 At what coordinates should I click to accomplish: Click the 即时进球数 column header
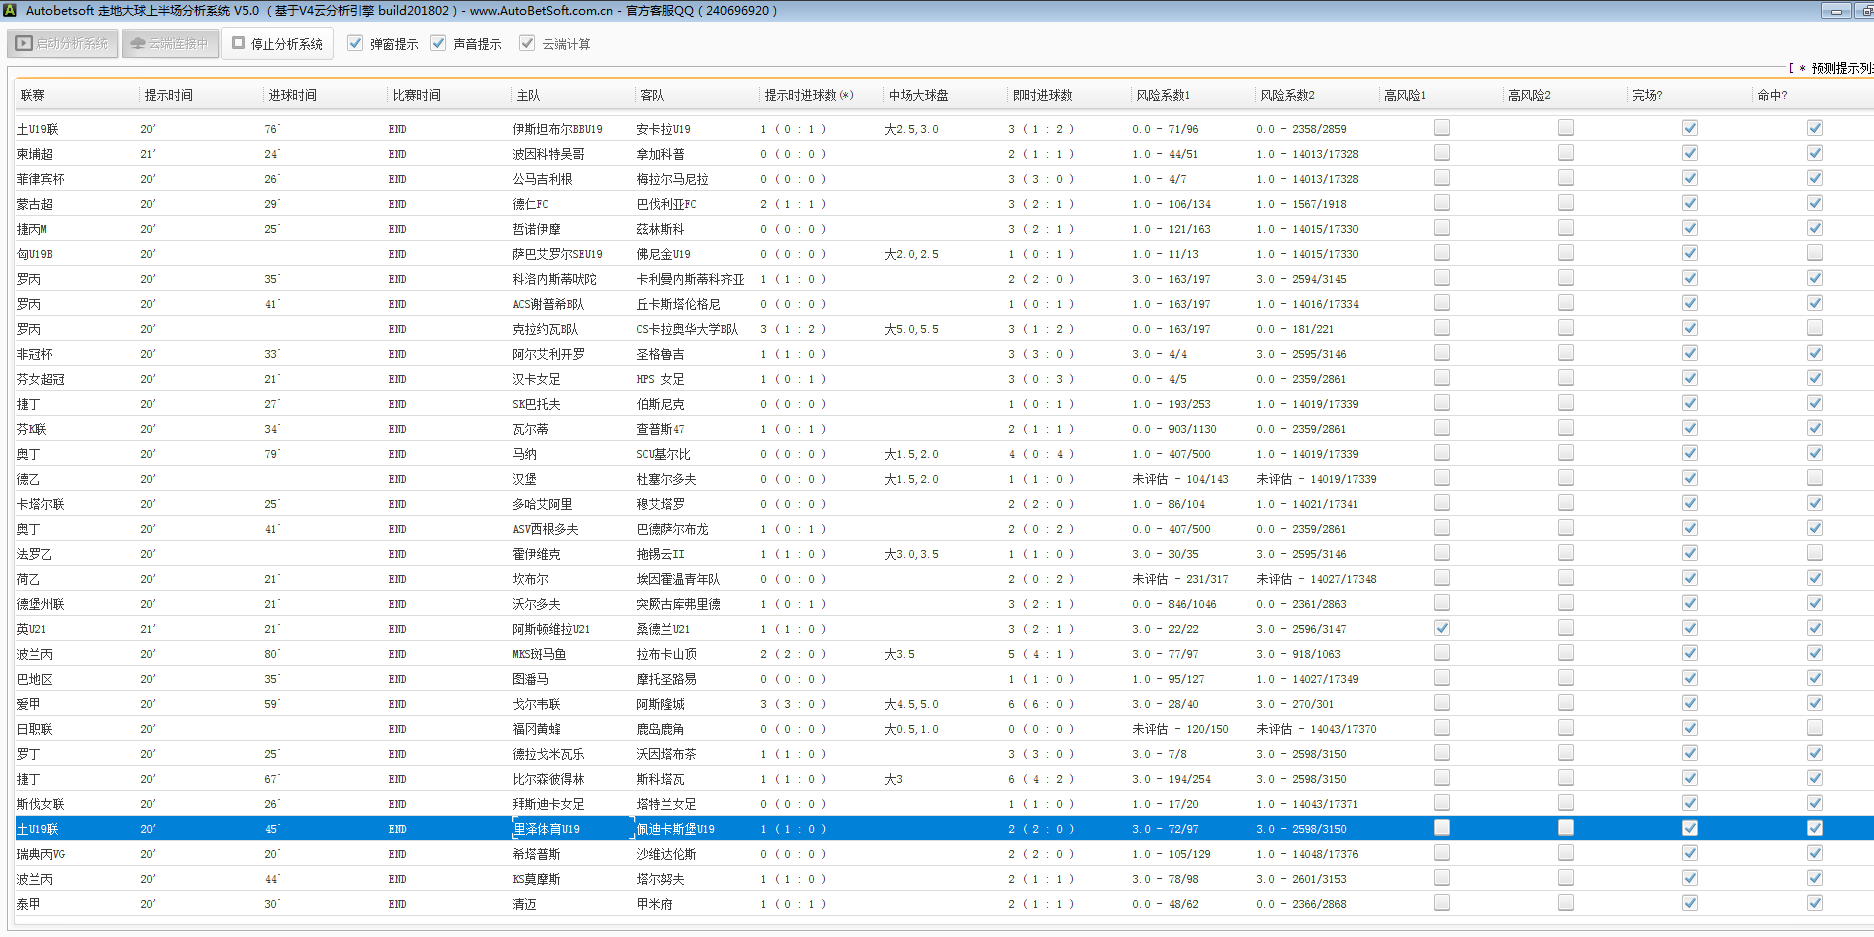tap(1042, 96)
